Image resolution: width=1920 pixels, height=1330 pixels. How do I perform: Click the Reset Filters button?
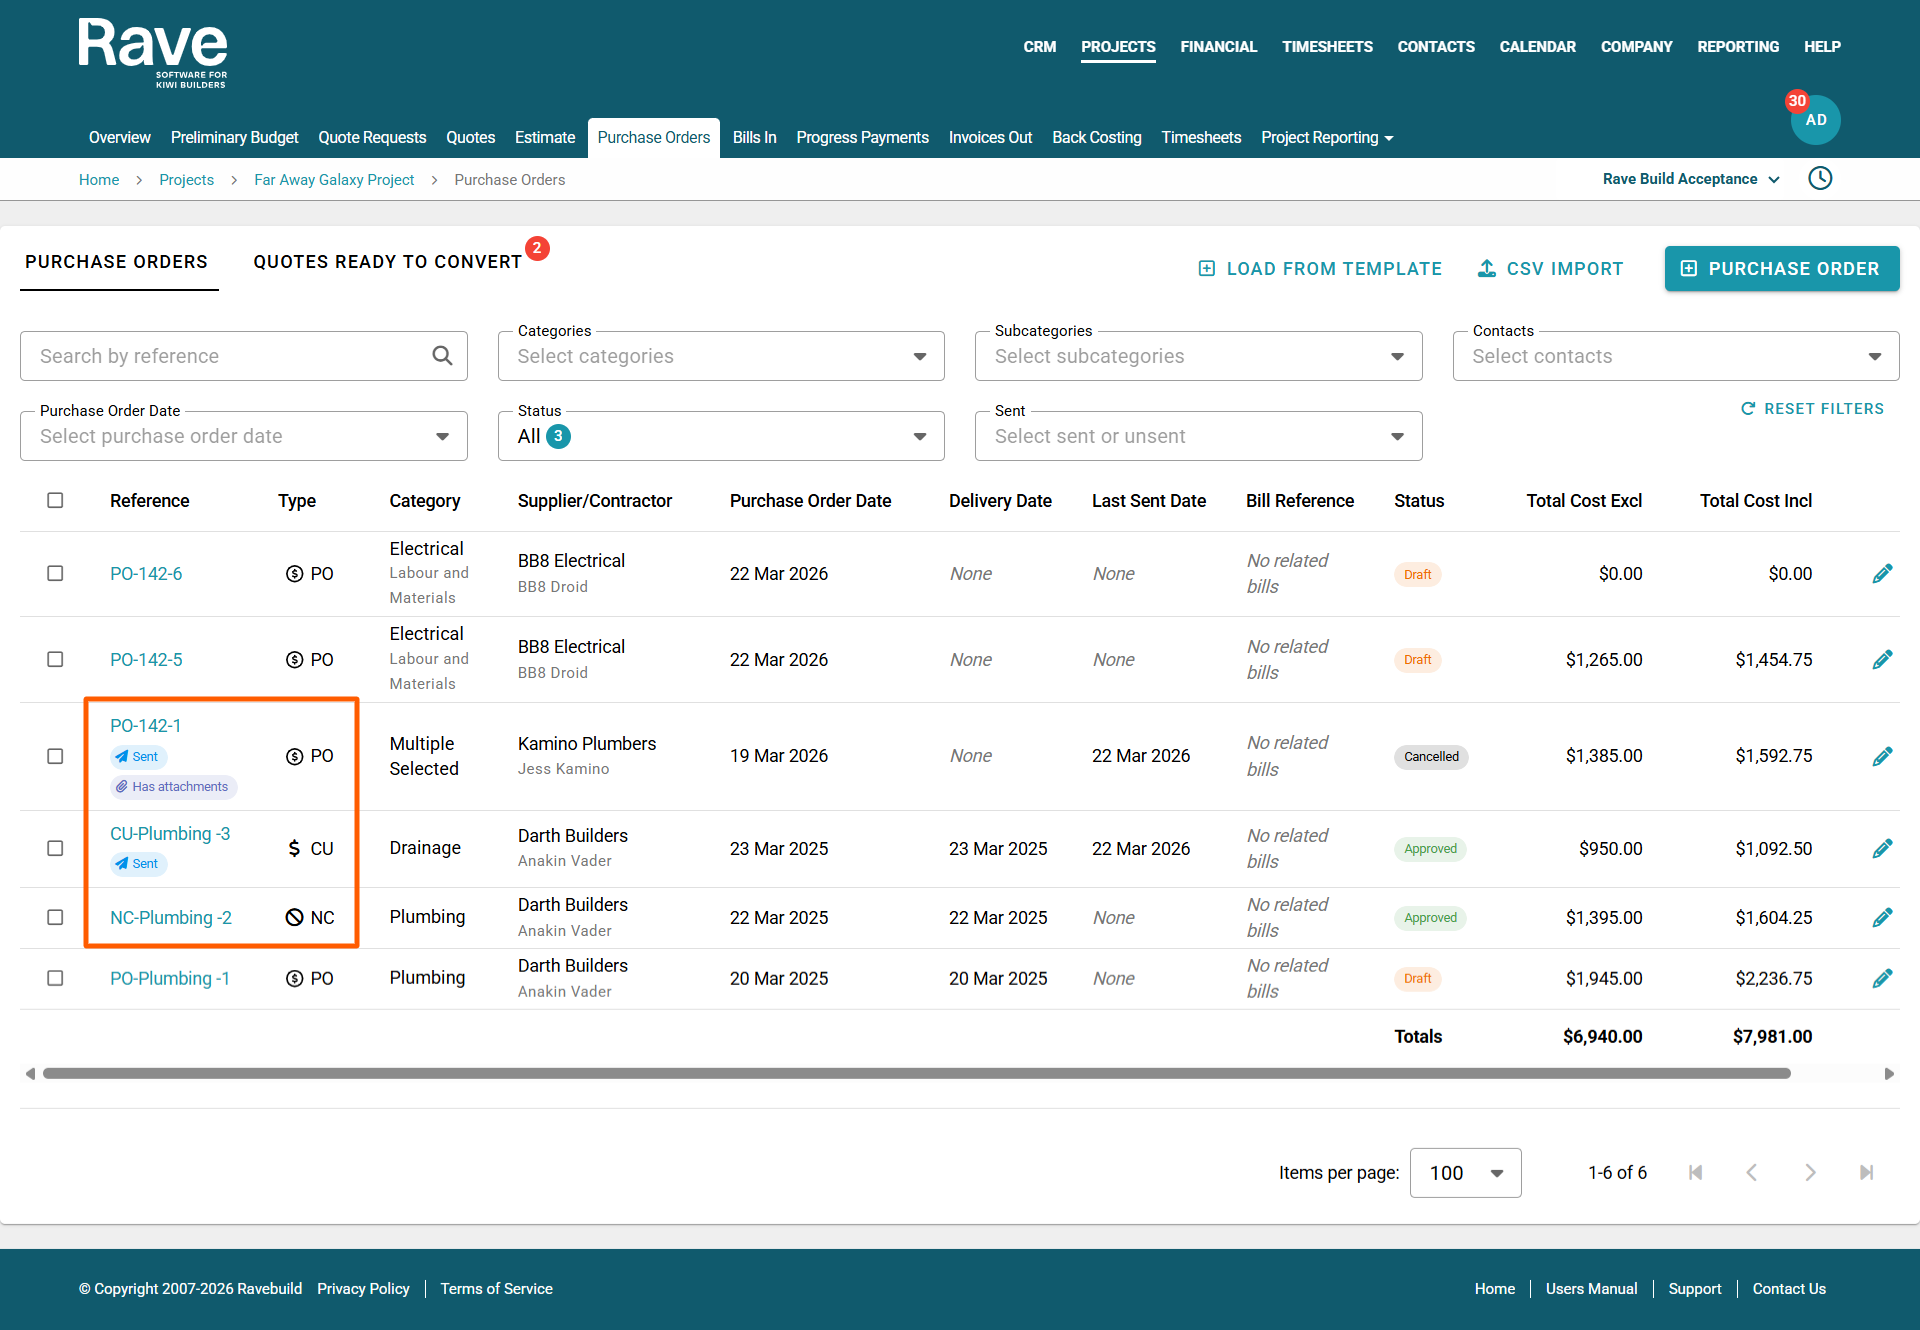pos(1812,409)
